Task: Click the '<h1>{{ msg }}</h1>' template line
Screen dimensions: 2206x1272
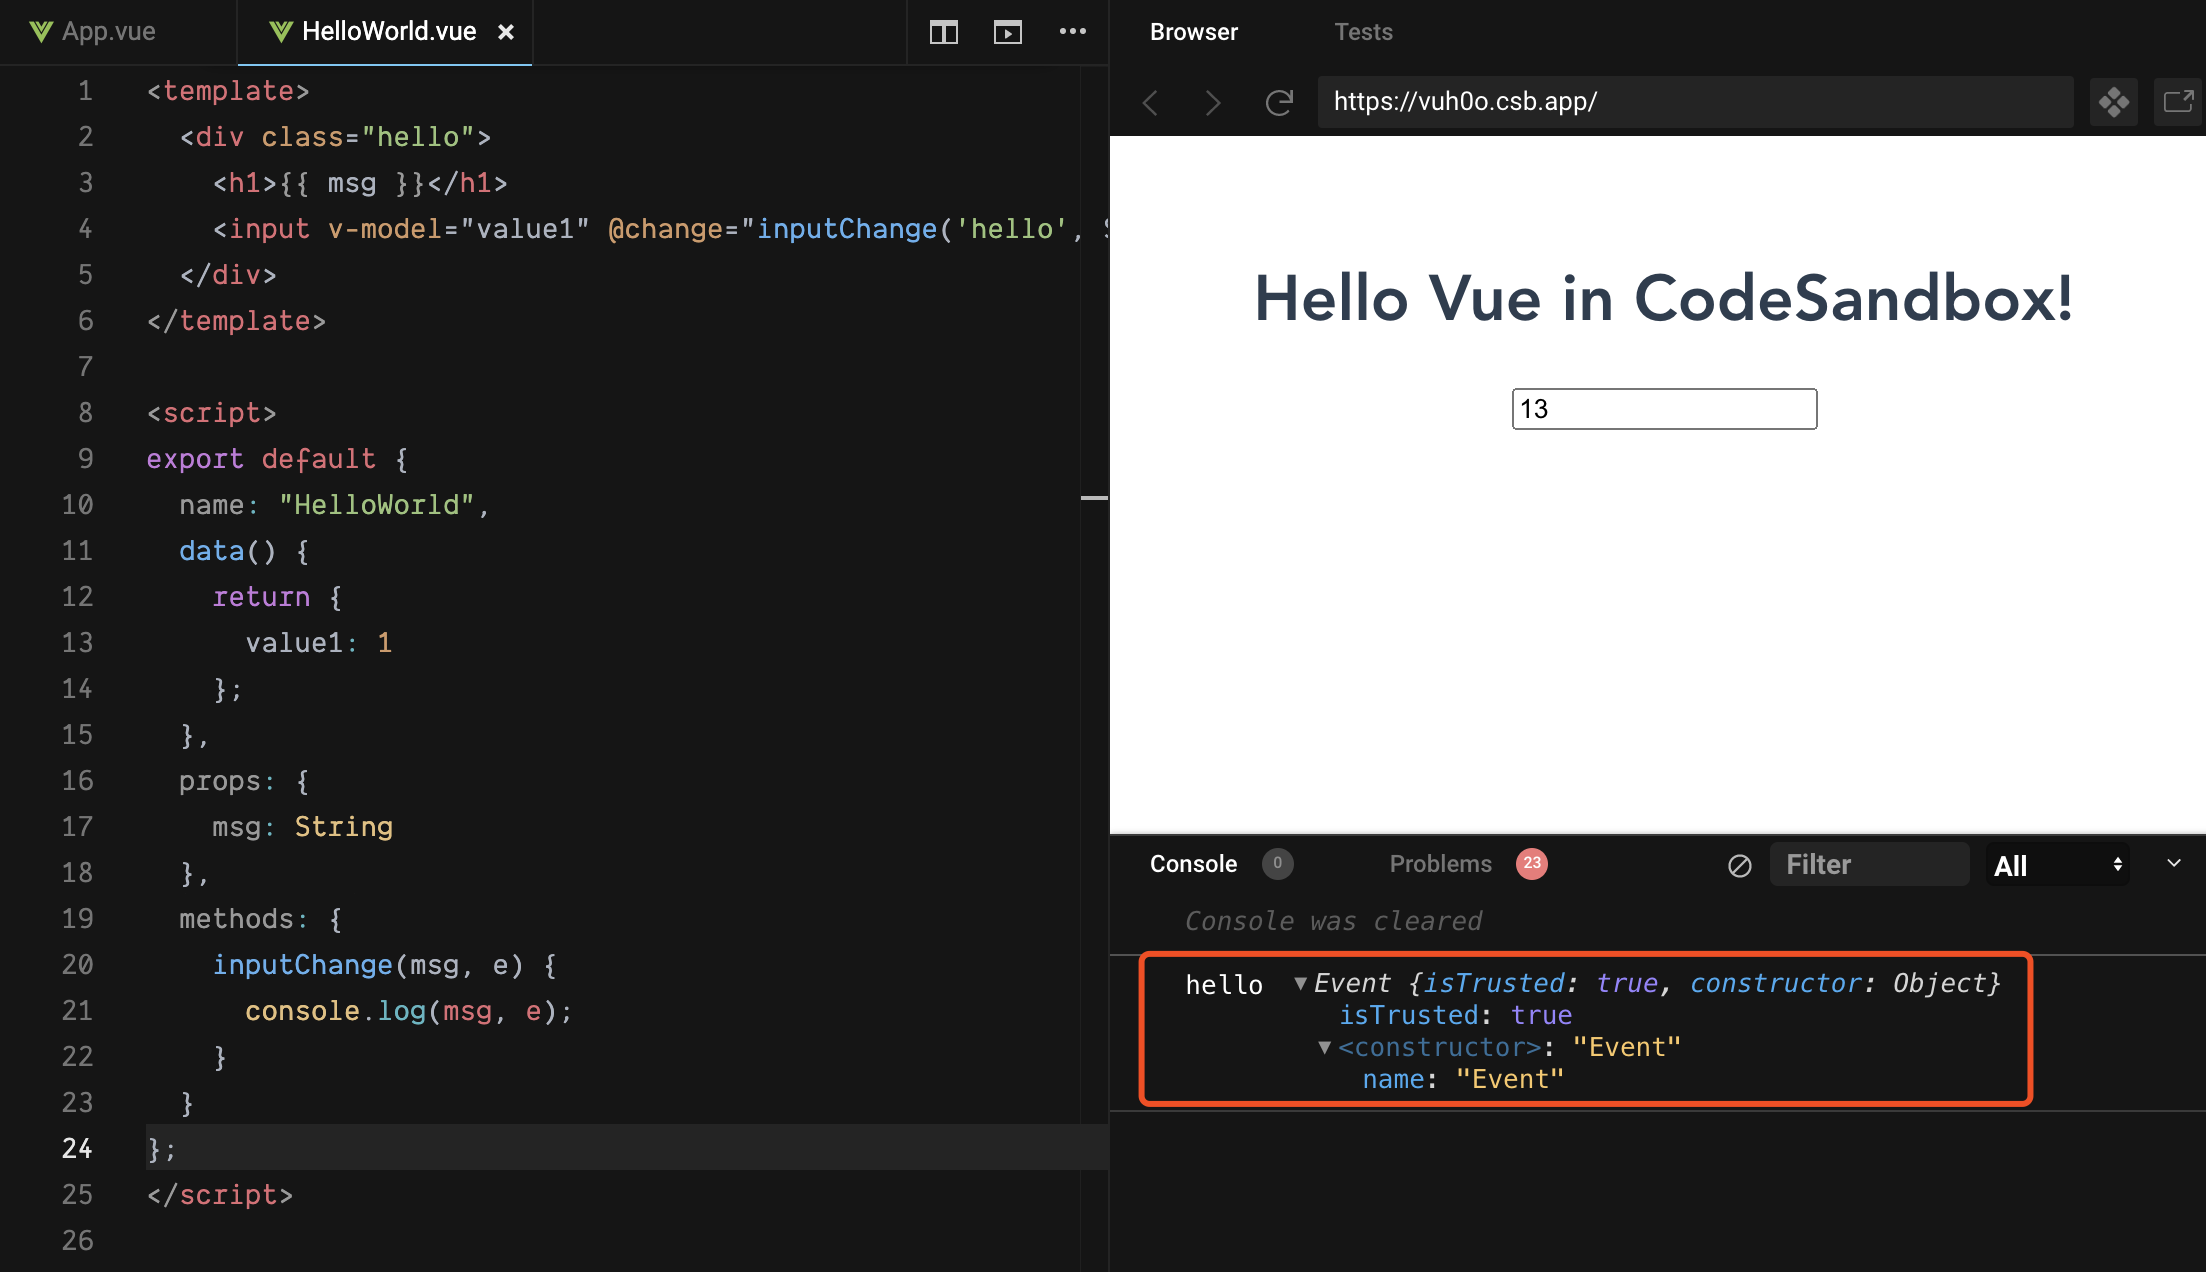Action: tap(360, 183)
